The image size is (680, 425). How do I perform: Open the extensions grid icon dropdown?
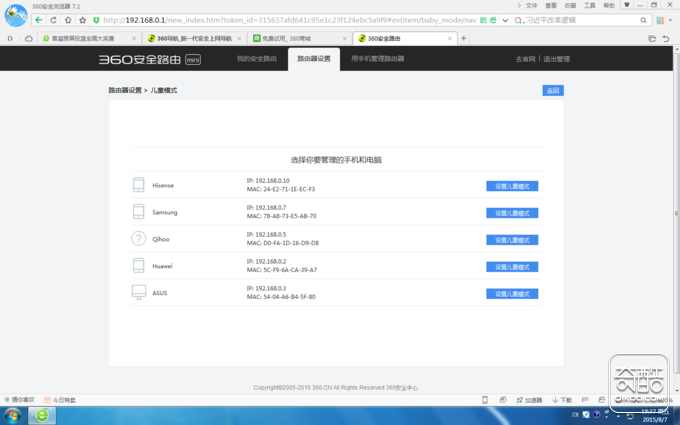[664, 20]
